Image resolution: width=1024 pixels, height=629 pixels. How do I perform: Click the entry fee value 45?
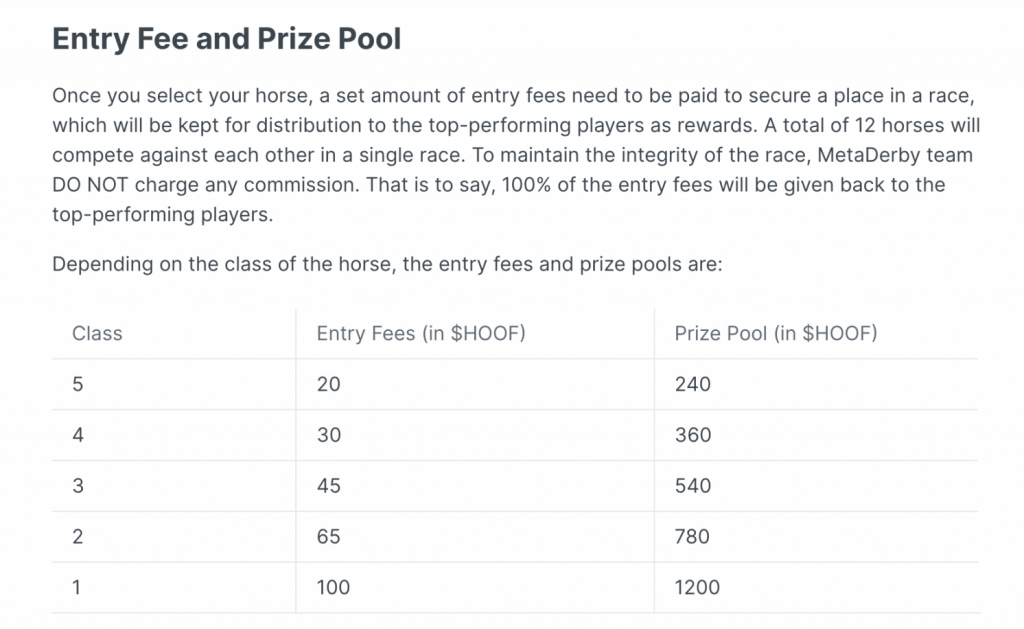pyautogui.click(x=328, y=486)
